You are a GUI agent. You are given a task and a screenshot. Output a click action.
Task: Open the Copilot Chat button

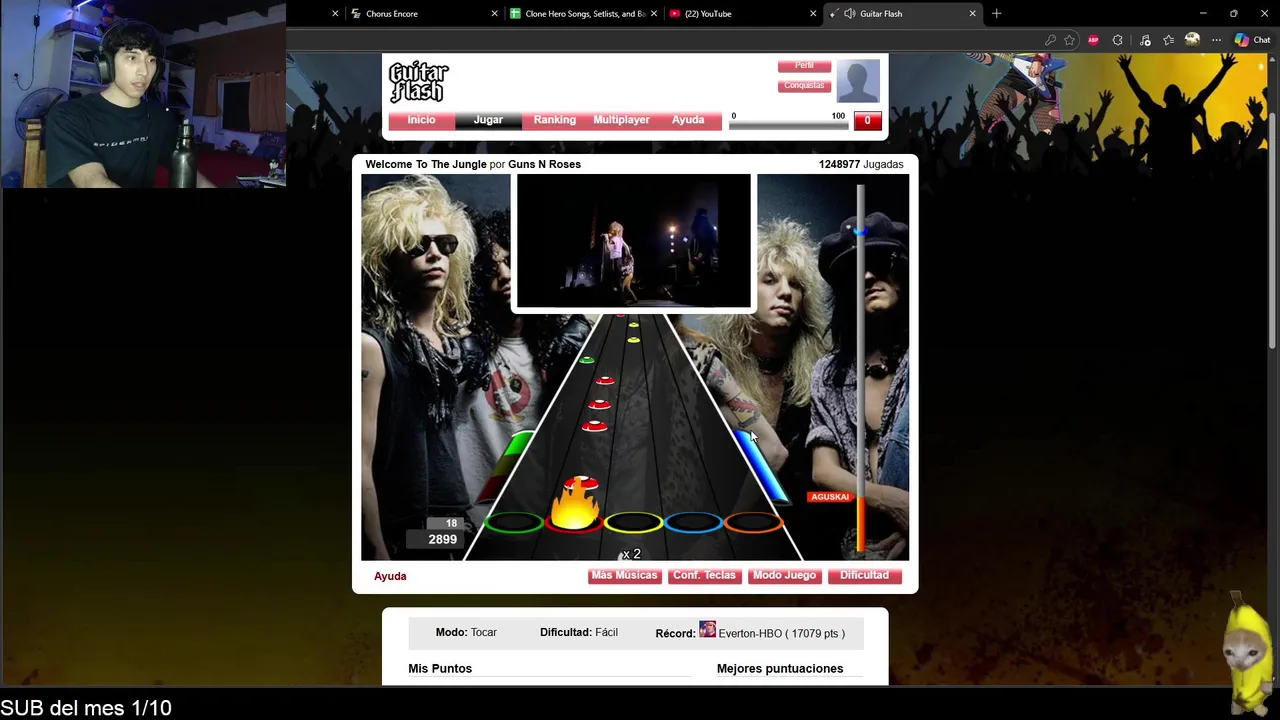click(x=1252, y=40)
